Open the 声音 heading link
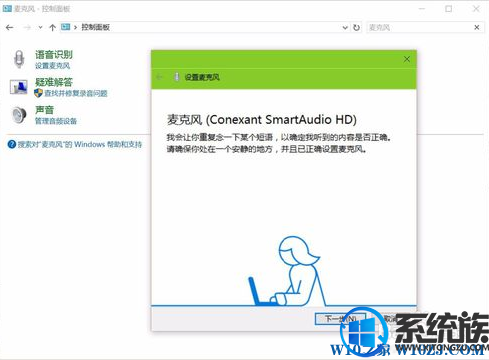The width and height of the screenshot is (489, 360). (x=44, y=110)
